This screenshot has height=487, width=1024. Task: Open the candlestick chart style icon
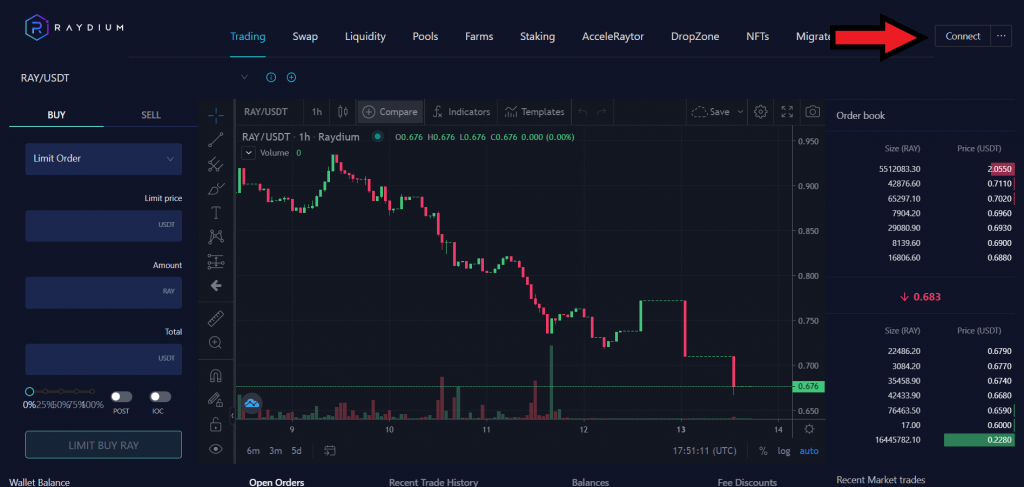point(343,112)
